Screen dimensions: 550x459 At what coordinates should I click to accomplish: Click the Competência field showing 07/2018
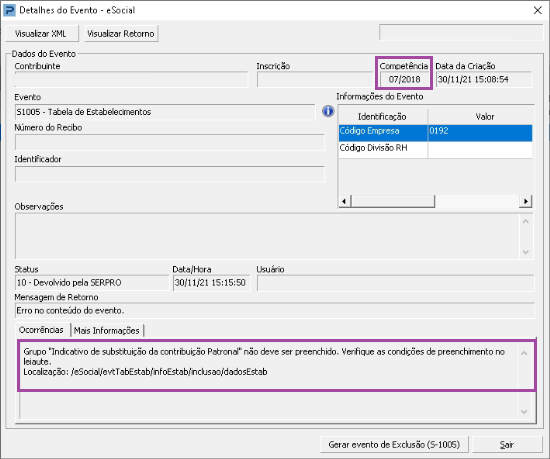click(404, 79)
